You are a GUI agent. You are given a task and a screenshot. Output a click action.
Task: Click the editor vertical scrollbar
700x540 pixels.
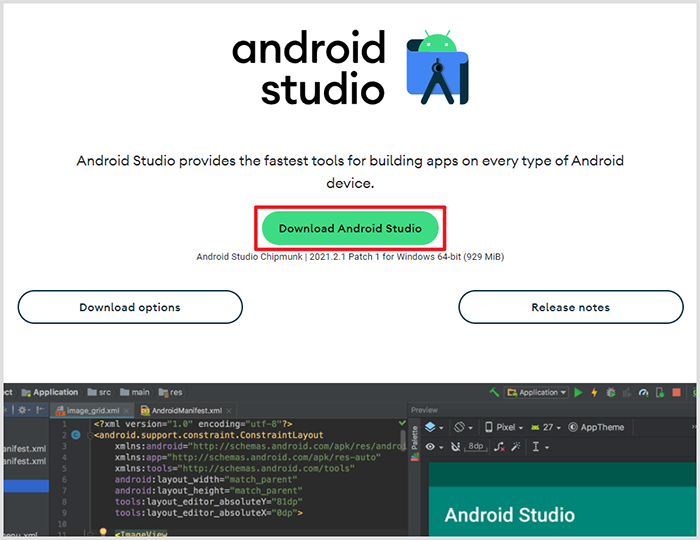point(403,438)
